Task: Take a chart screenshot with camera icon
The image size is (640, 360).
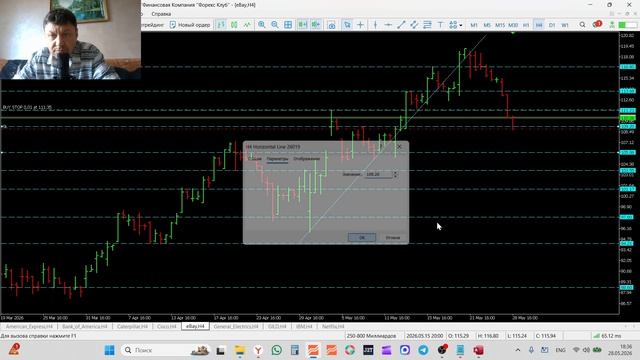Action: 332,25
